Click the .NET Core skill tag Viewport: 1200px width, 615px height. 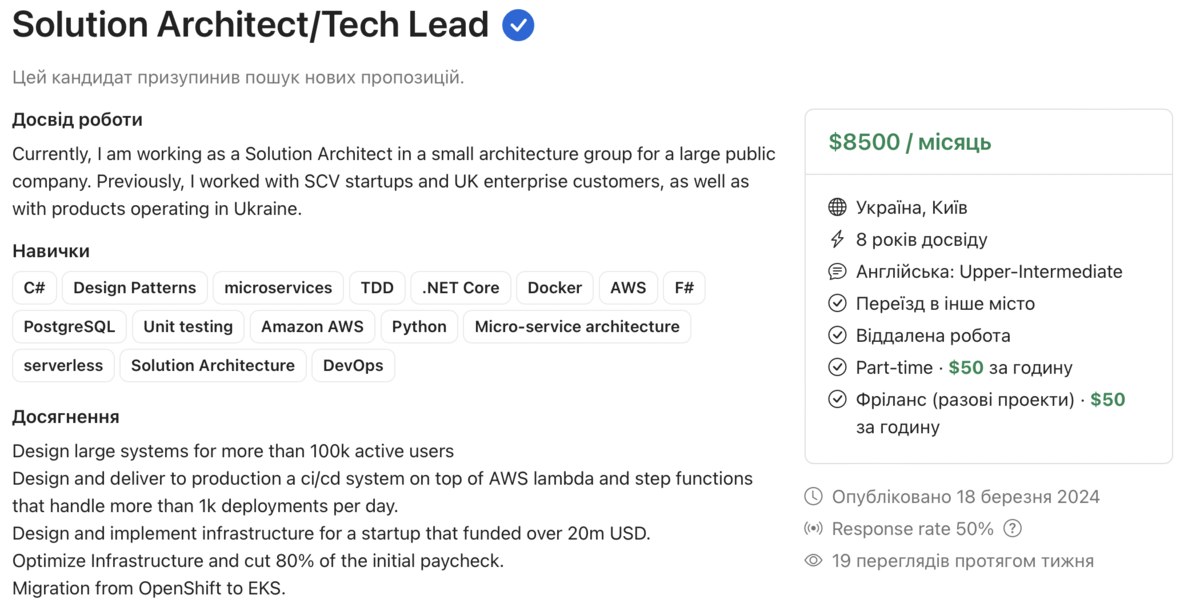pos(461,288)
